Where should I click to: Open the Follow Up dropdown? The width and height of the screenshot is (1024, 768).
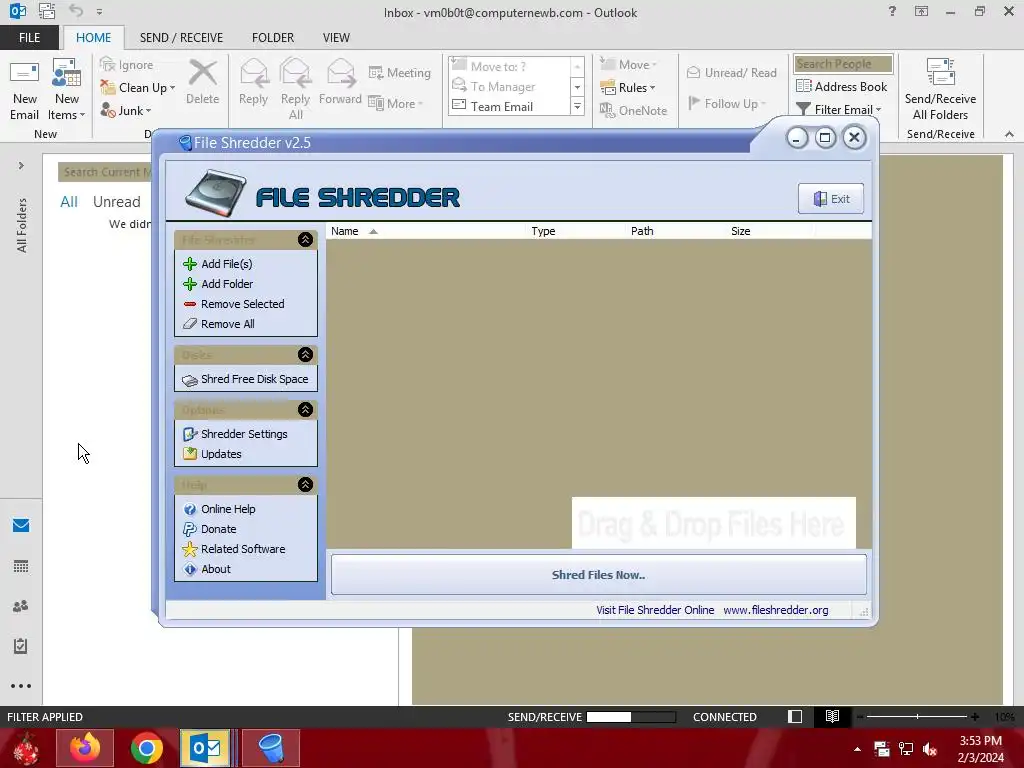727,103
